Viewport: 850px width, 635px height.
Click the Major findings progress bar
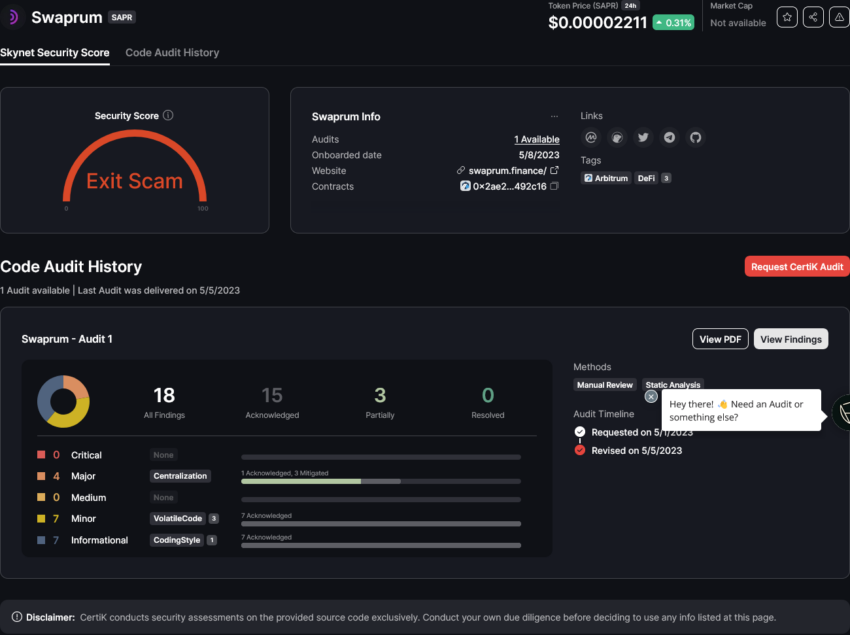[x=381, y=481]
